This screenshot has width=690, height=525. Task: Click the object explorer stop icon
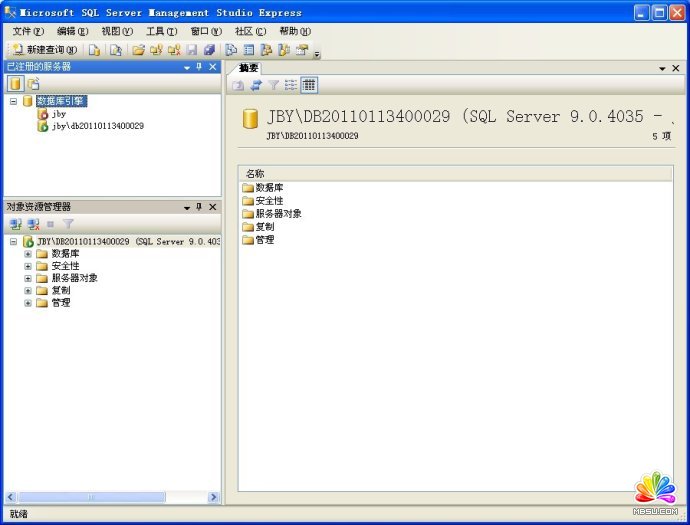click(x=51, y=224)
